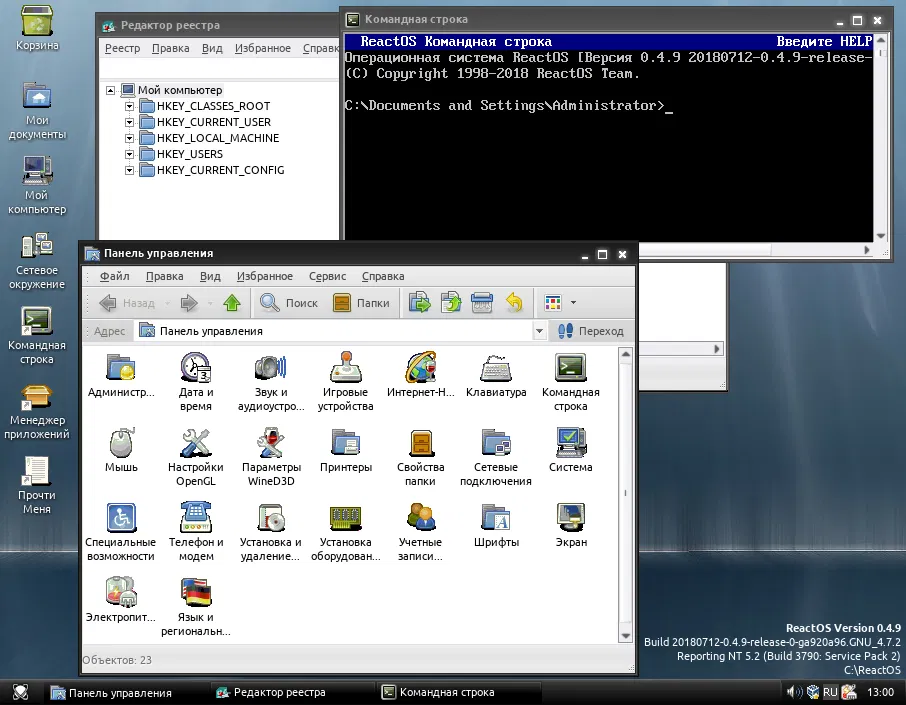This screenshot has height=705, width=906.
Task: Open the Система applet icon
Action: coord(570,444)
